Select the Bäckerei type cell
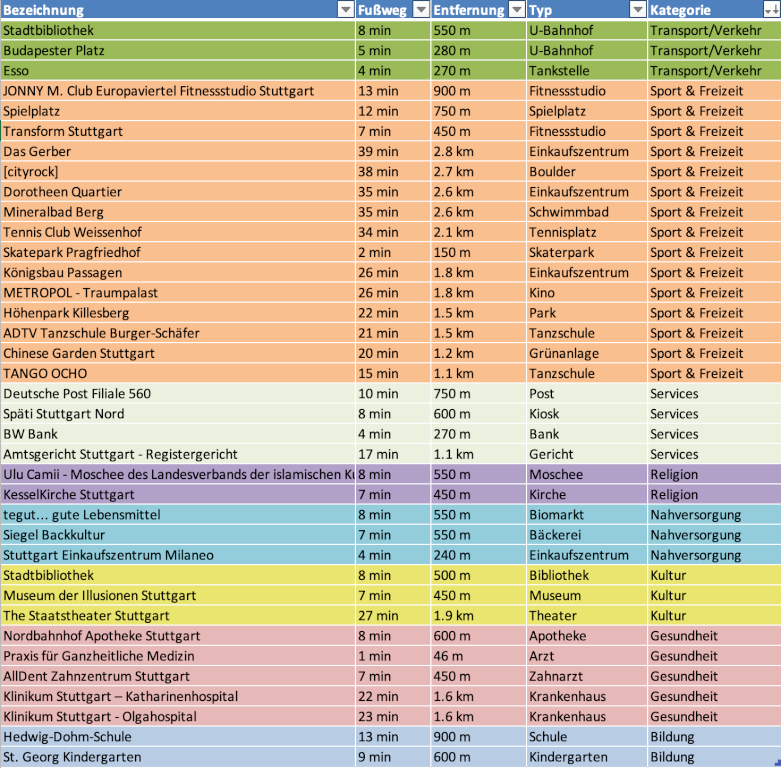Viewport: 781px width, 768px height. pyautogui.click(x=587, y=534)
